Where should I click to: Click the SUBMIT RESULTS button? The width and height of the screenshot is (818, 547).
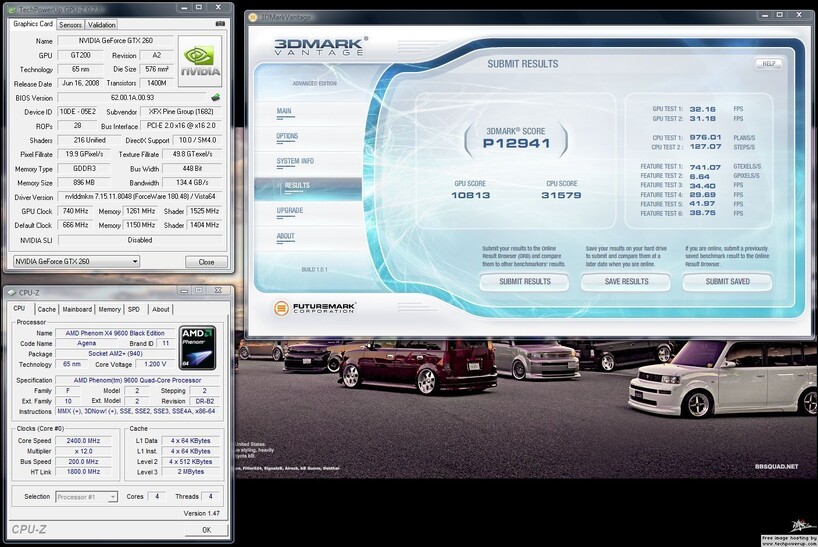click(x=525, y=282)
